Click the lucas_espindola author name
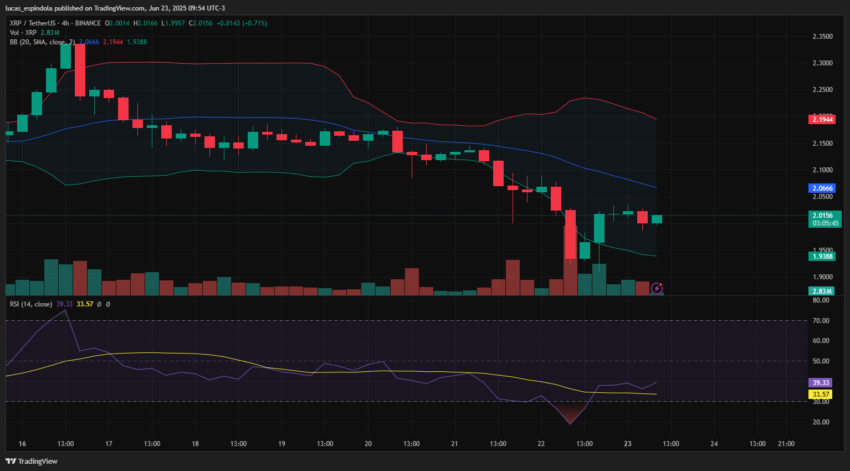The width and height of the screenshot is (850, 471). click(28, 8)
